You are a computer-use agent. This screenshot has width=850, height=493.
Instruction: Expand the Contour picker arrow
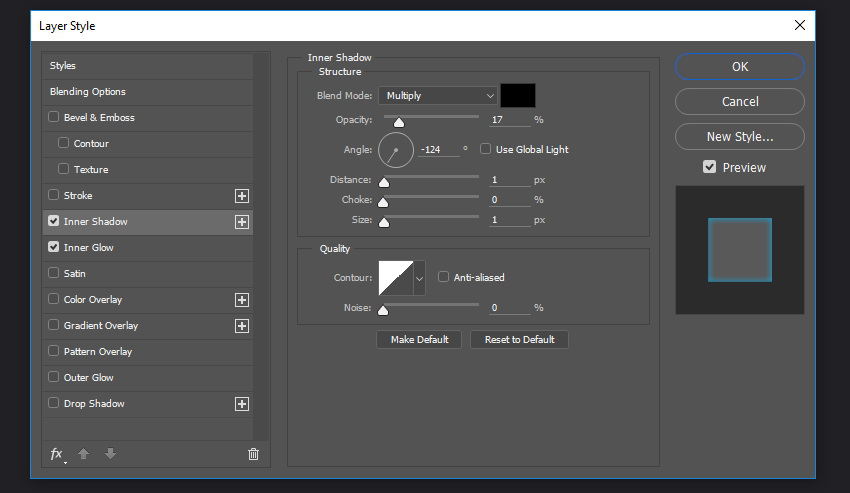419,278
